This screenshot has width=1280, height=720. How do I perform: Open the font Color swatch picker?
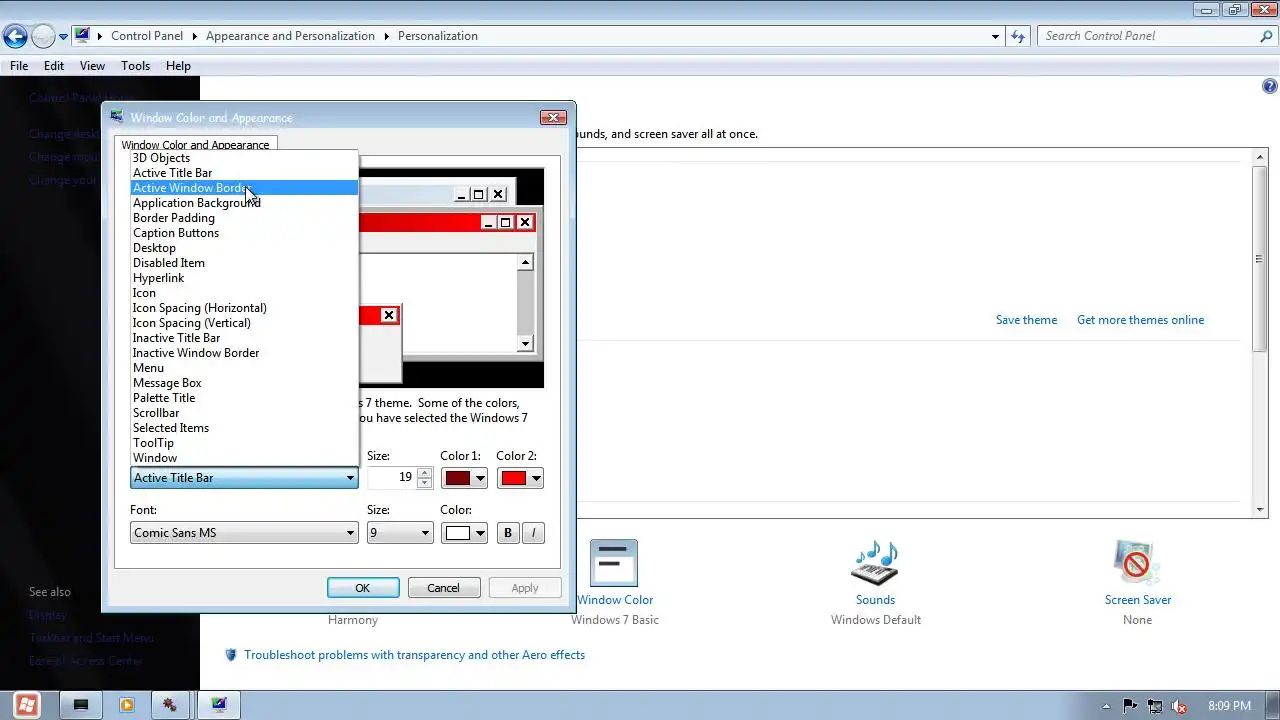(464, 533)
